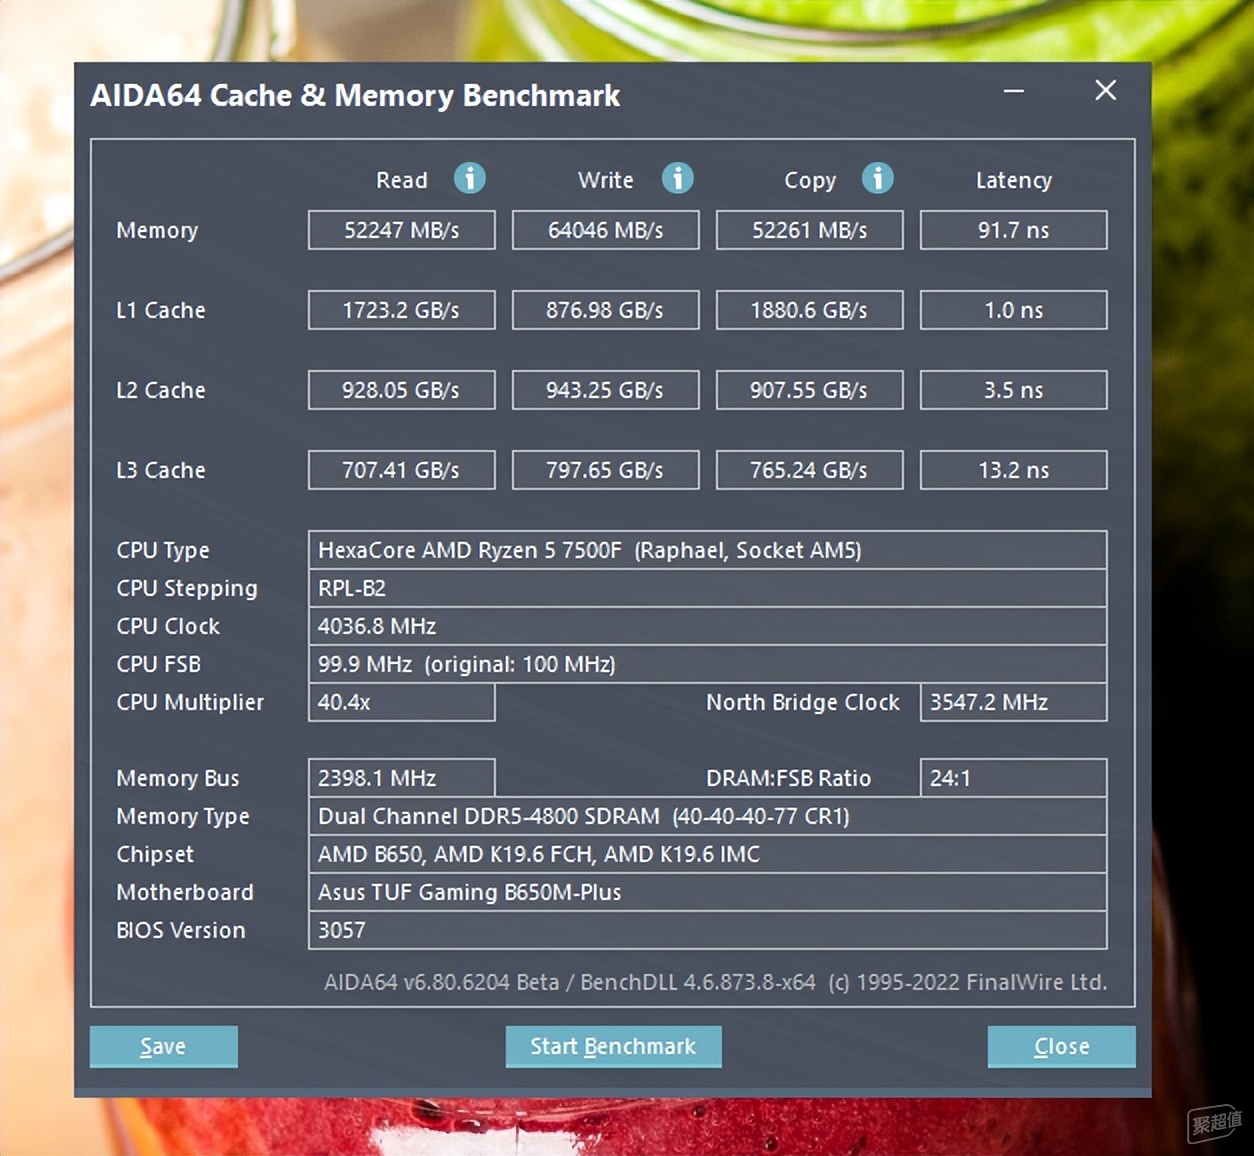Screen dimensions: 1254x1156
Task: Select Memory write value 64046 MB/s
Action: (606, 230)
